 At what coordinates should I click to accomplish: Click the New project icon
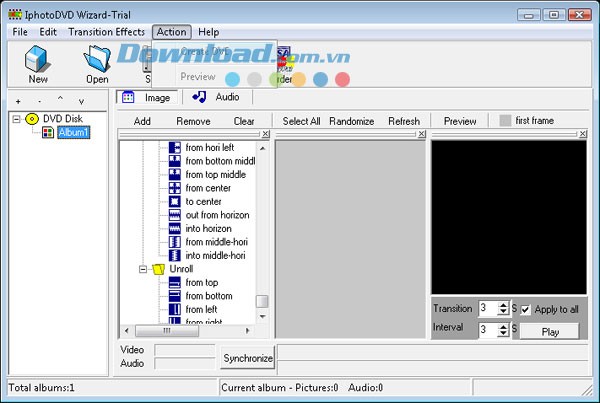[x=37, y=59]
